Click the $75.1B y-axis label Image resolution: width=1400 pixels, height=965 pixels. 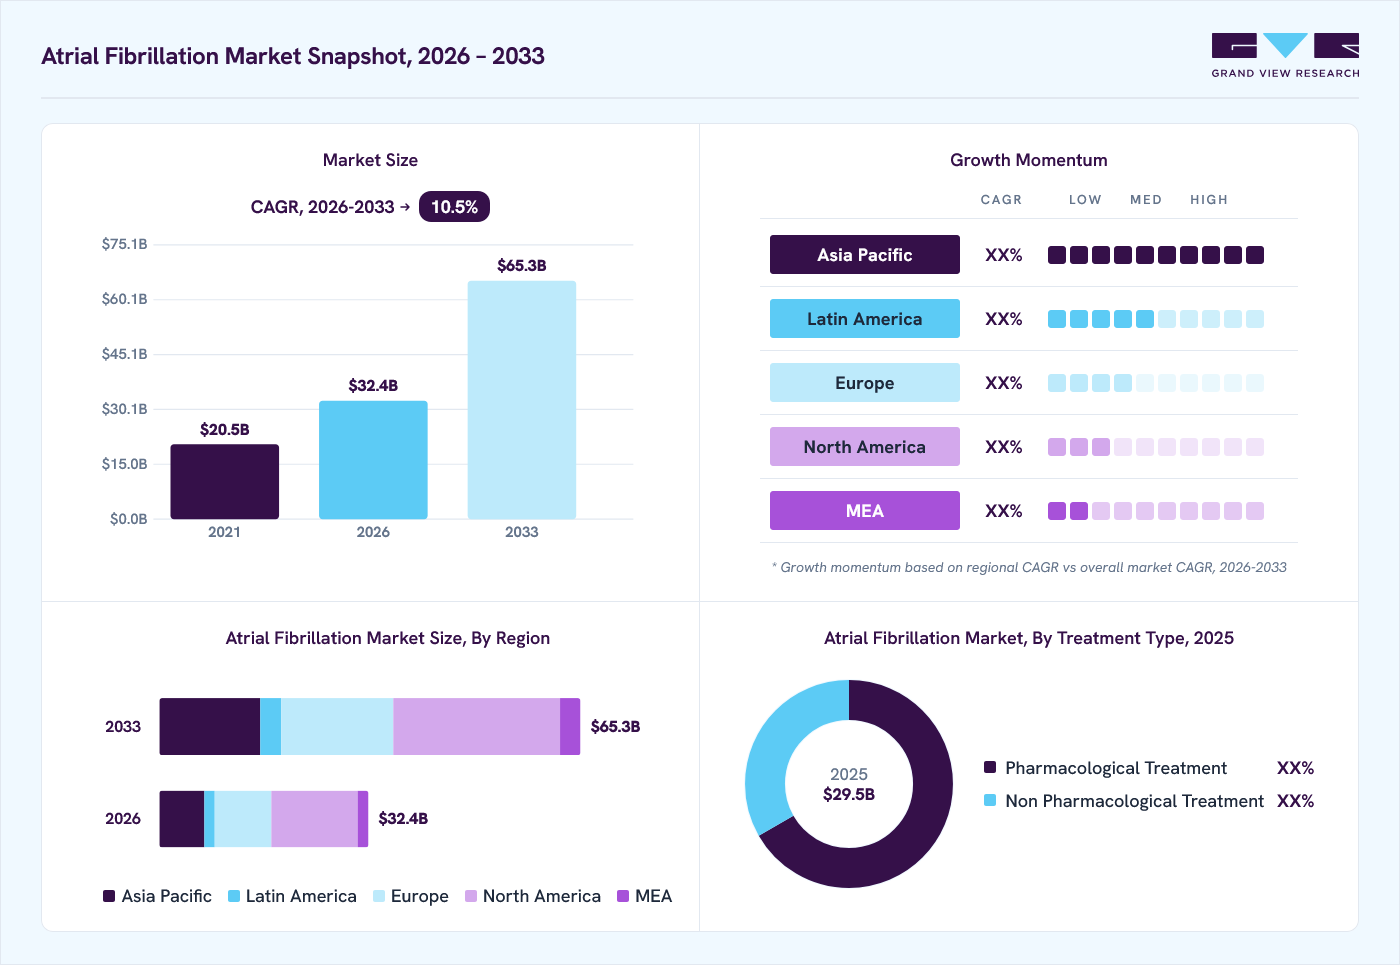pos(124,244)
